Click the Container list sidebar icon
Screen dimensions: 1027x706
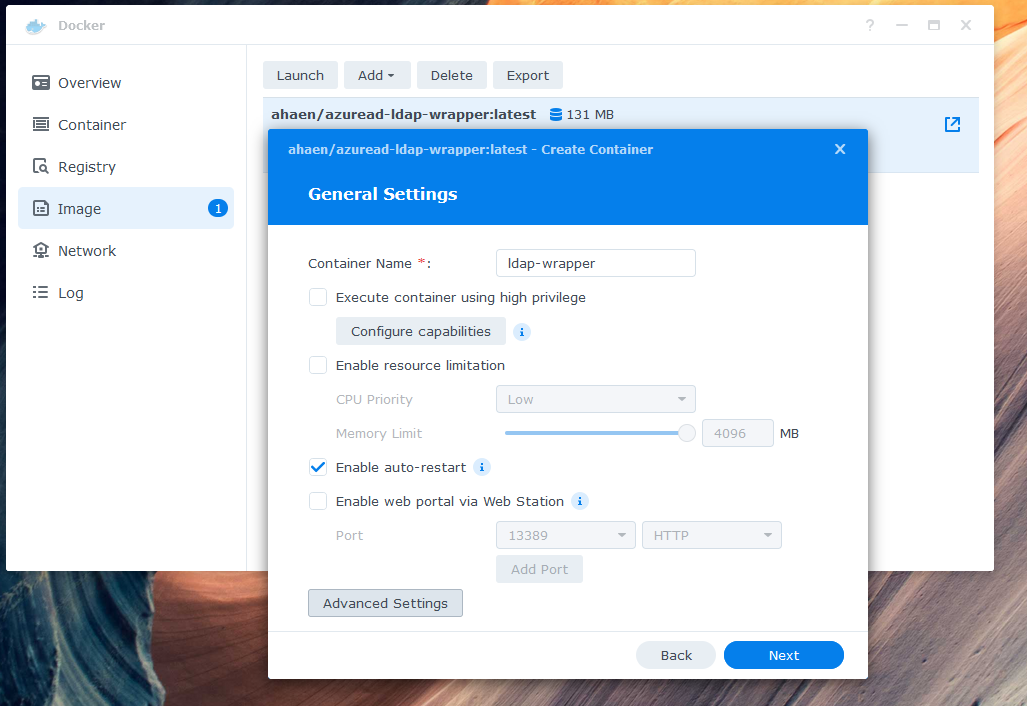click(x=41, y=124)
